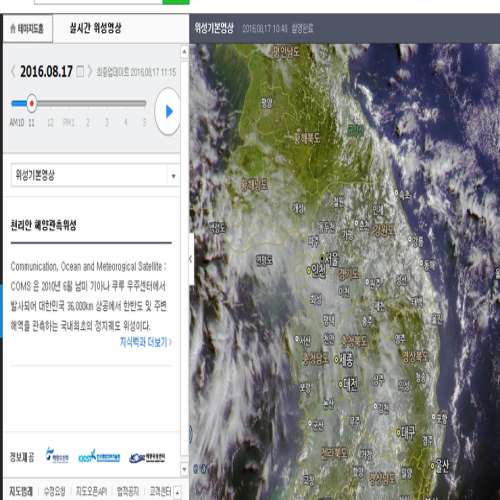Click the 충청북도 province label
500x500 pixels.
pyautogui.click(x=353, y=341)
